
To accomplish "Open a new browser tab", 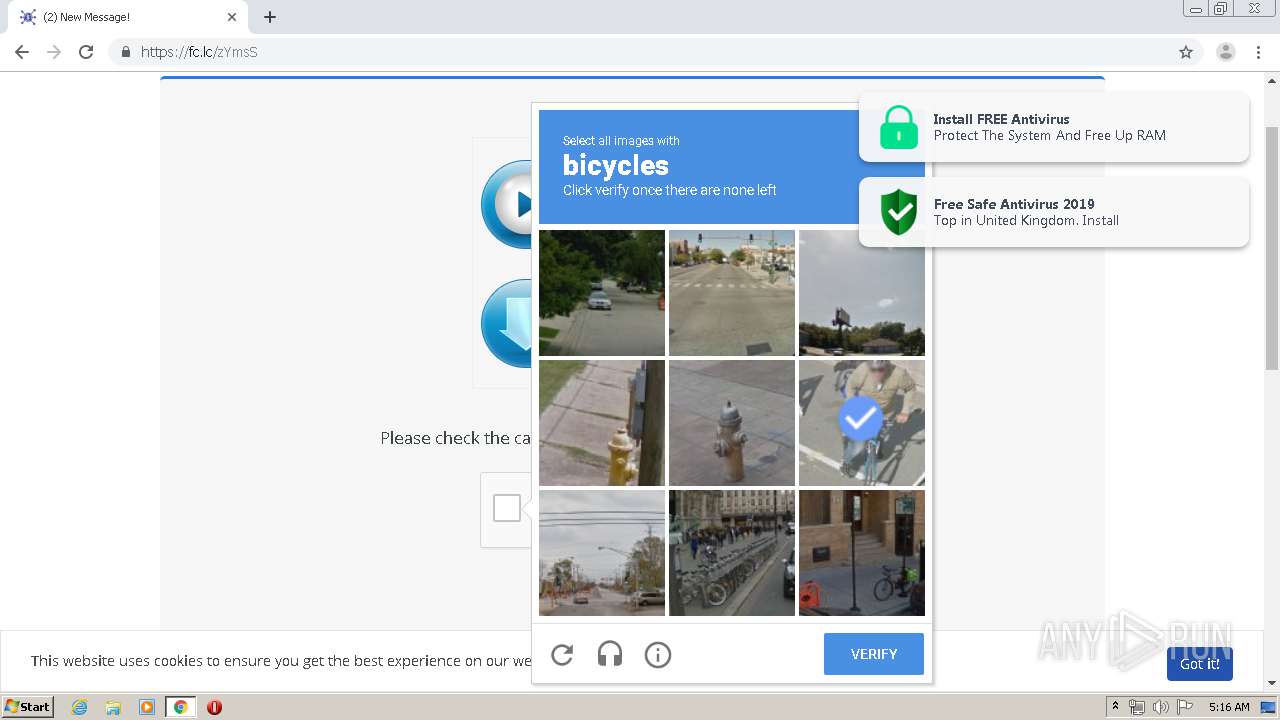I will [270, 17].
